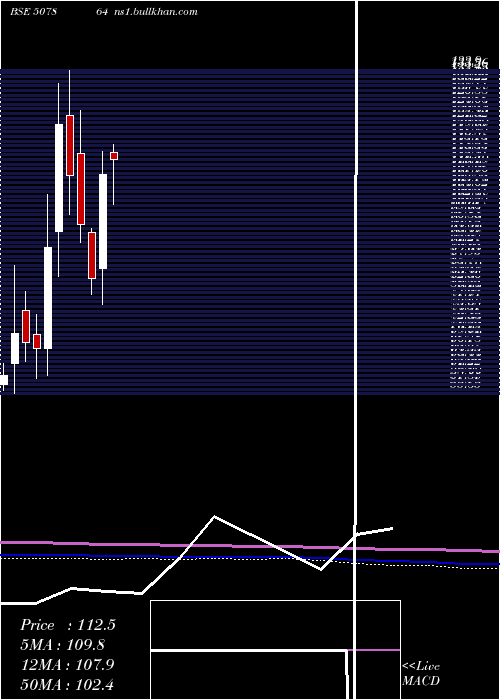The height and width of the screenshot is (700, 500).
Task: Click the 'Price : 112.5' readout
Action: pyautogui.click(x=68, y=625)
